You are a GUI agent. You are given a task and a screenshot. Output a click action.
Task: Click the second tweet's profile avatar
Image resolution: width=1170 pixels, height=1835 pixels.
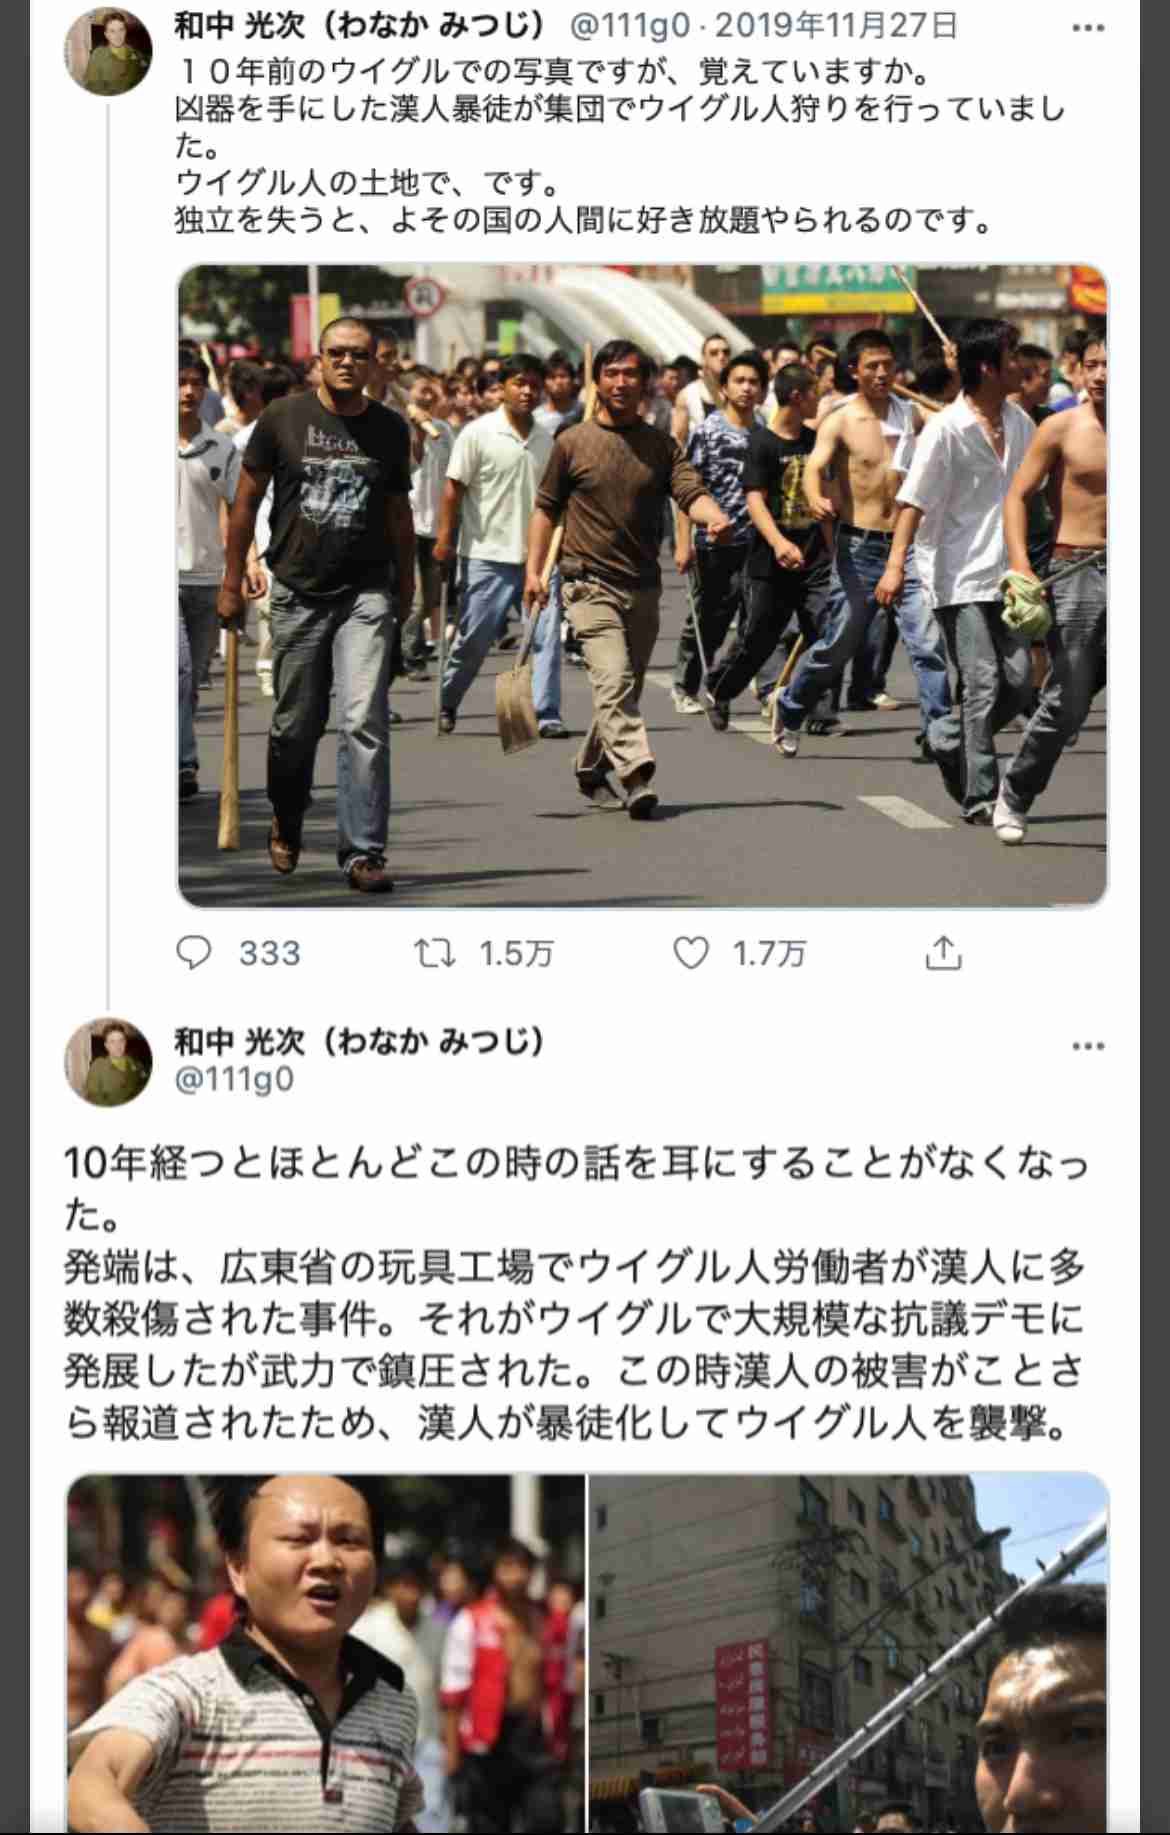[x=108, y=1062]
